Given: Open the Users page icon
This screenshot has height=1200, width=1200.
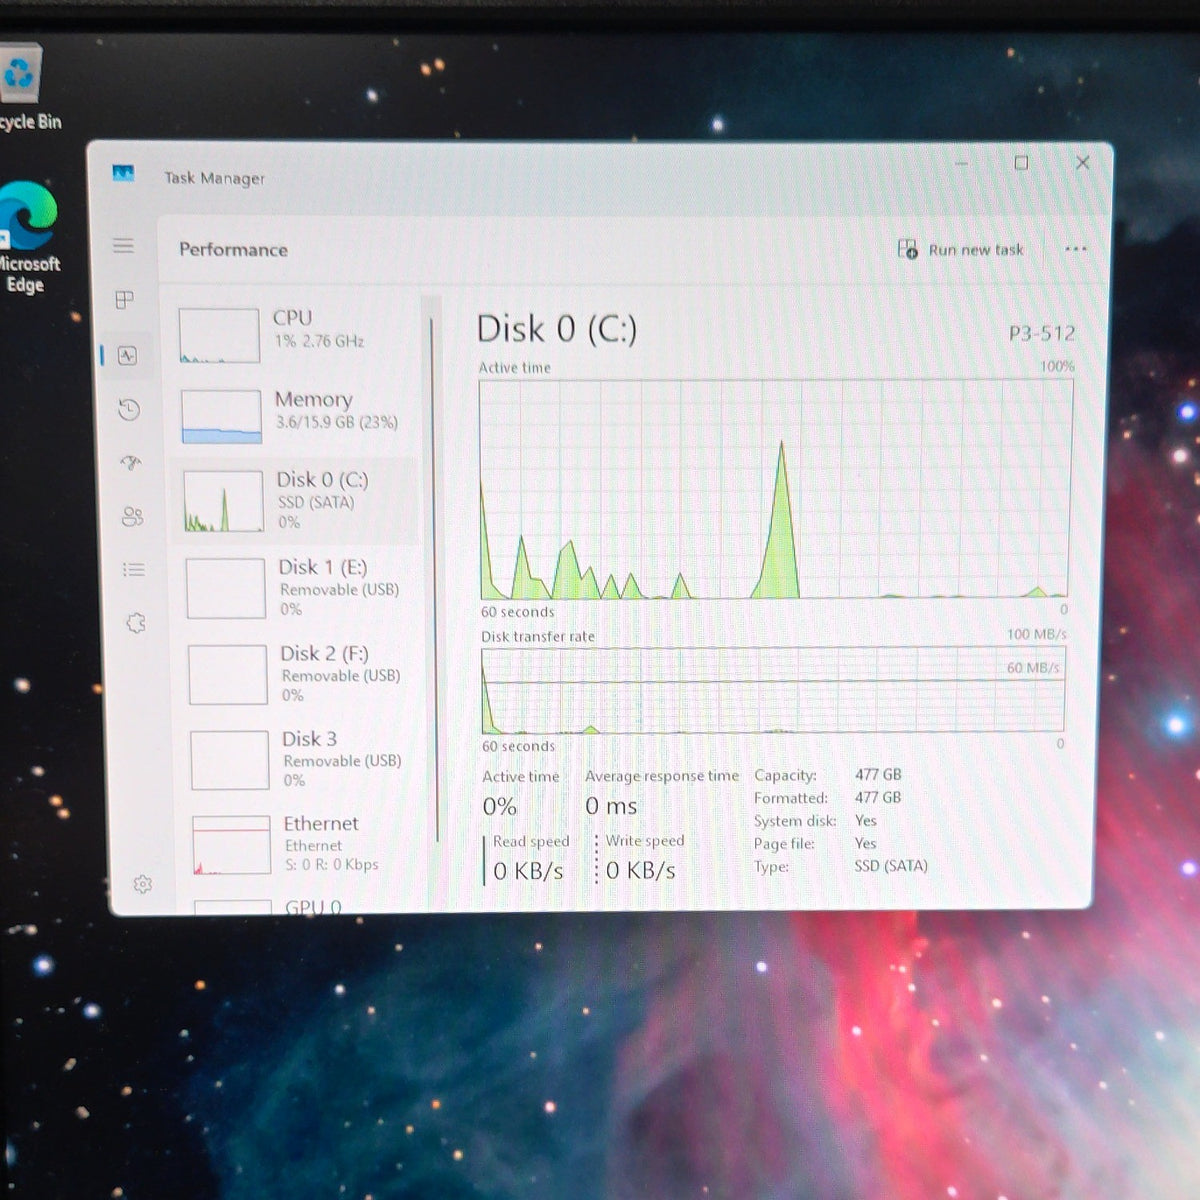Looking at the screenshot, I should coord(132,516).
